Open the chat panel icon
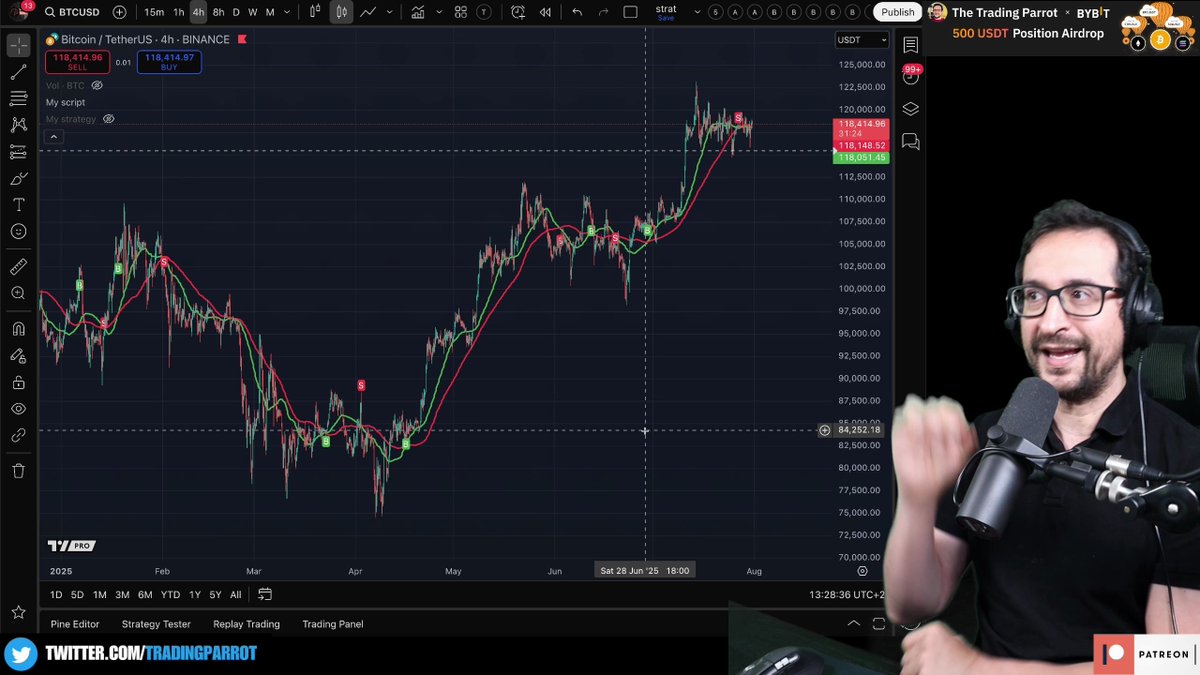 click(x=910, y=142)
